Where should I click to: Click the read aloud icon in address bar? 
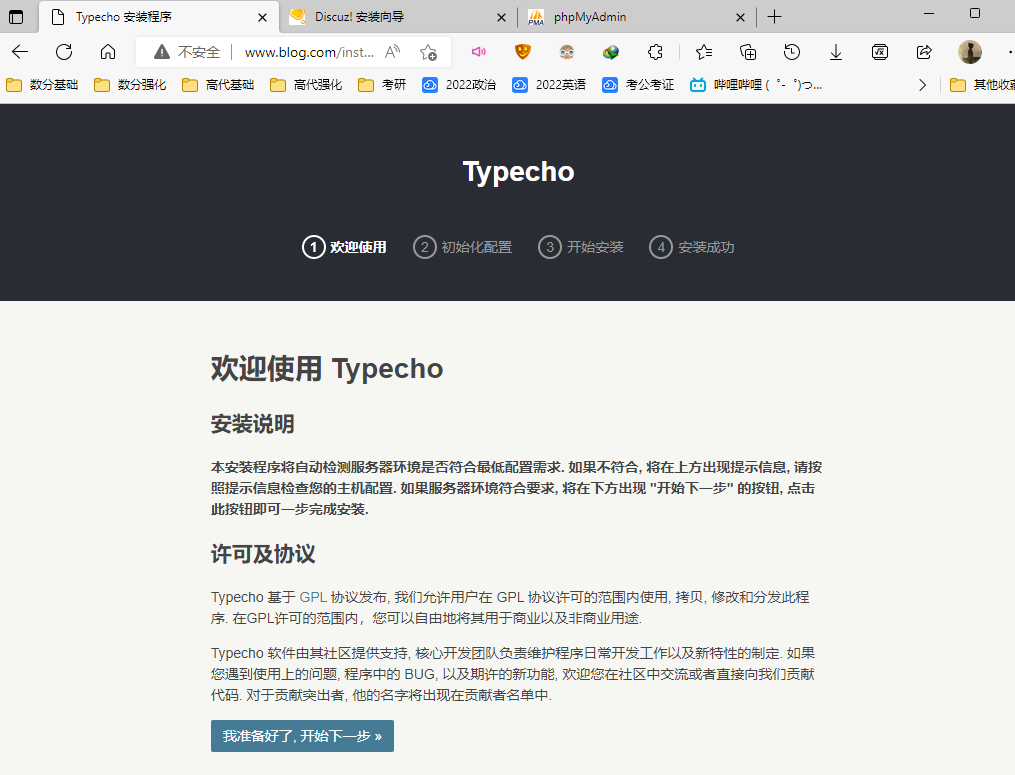click(x=393, y=52)
